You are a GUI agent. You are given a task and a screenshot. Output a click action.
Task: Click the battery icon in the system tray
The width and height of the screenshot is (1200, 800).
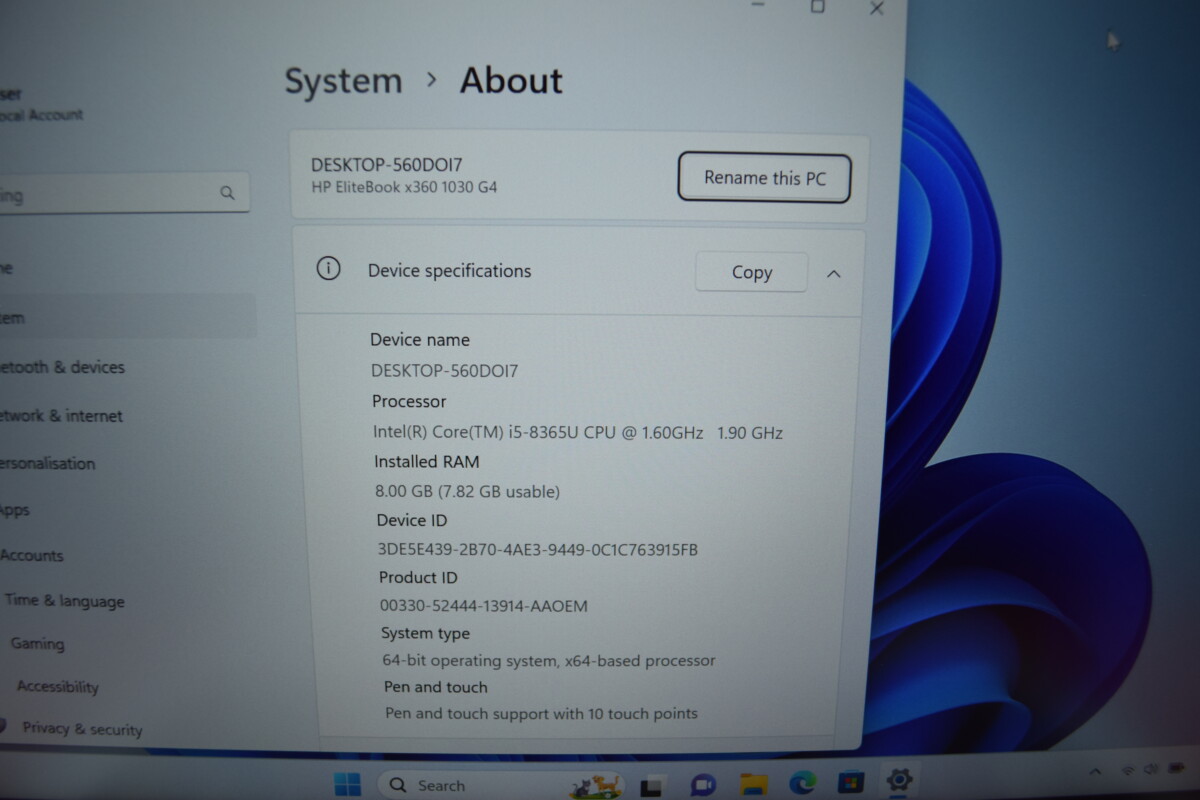(x=1176, y=768)
